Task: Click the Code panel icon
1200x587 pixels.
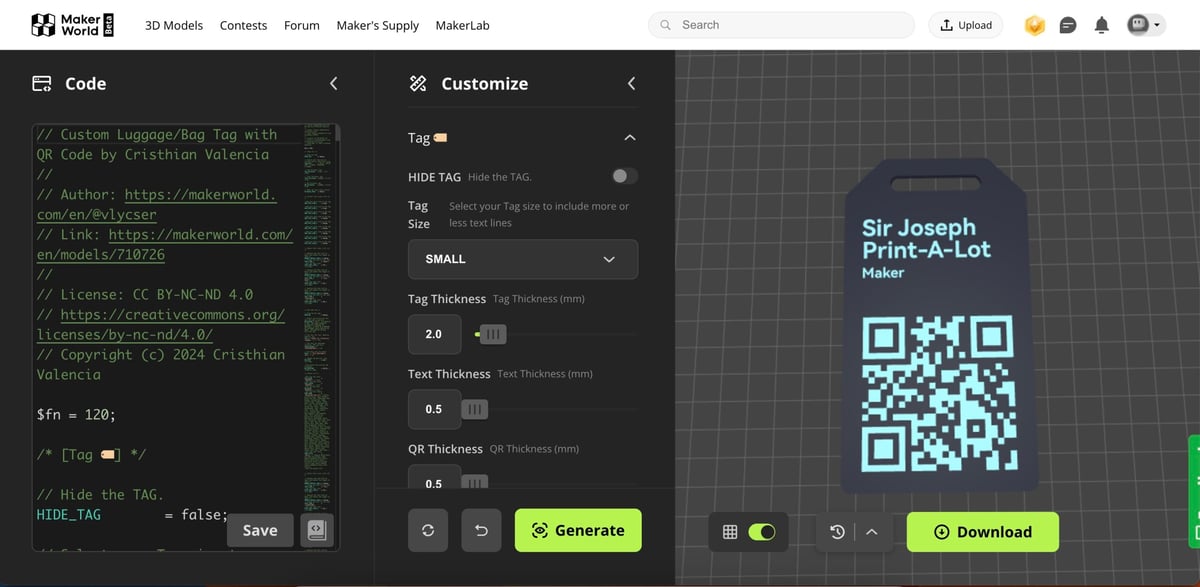Action: tap(42, 84)
